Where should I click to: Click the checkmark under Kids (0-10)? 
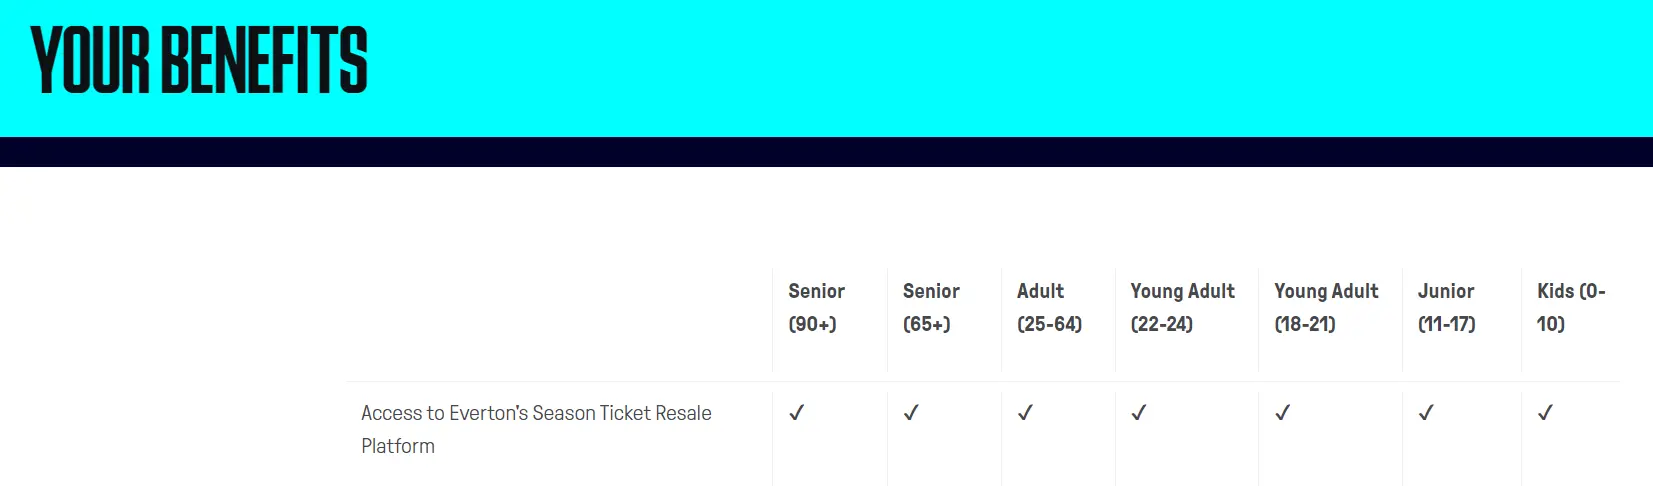click(x=1546, y=413)
